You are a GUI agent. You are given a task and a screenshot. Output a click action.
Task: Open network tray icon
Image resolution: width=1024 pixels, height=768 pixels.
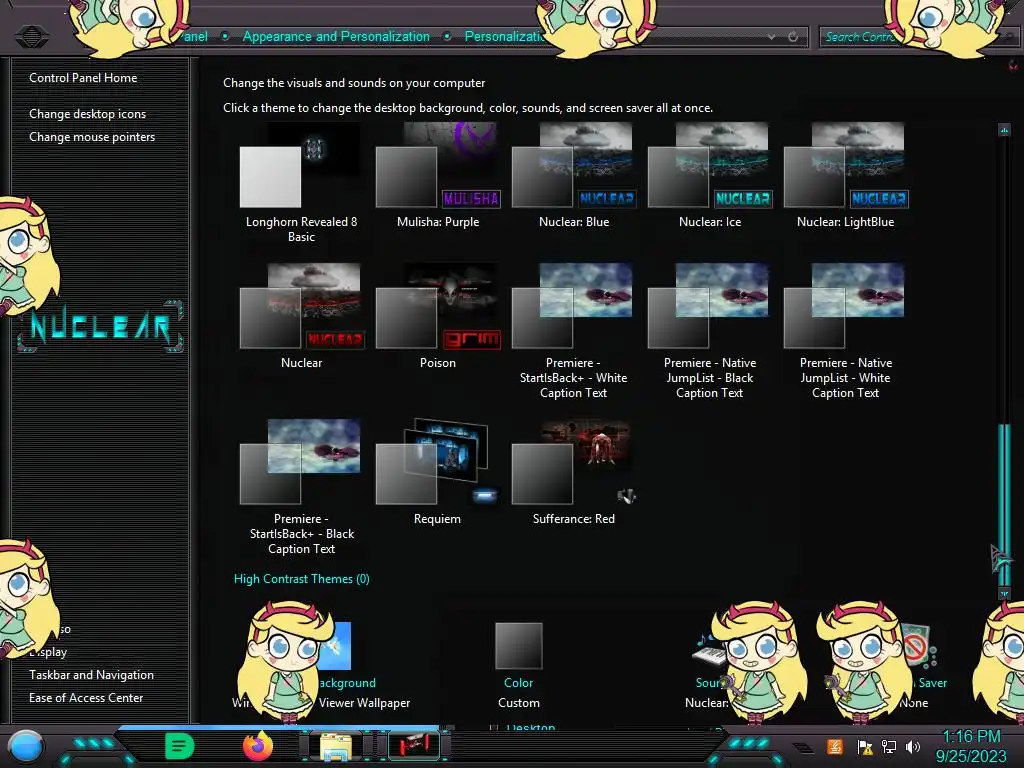[889, 746]
